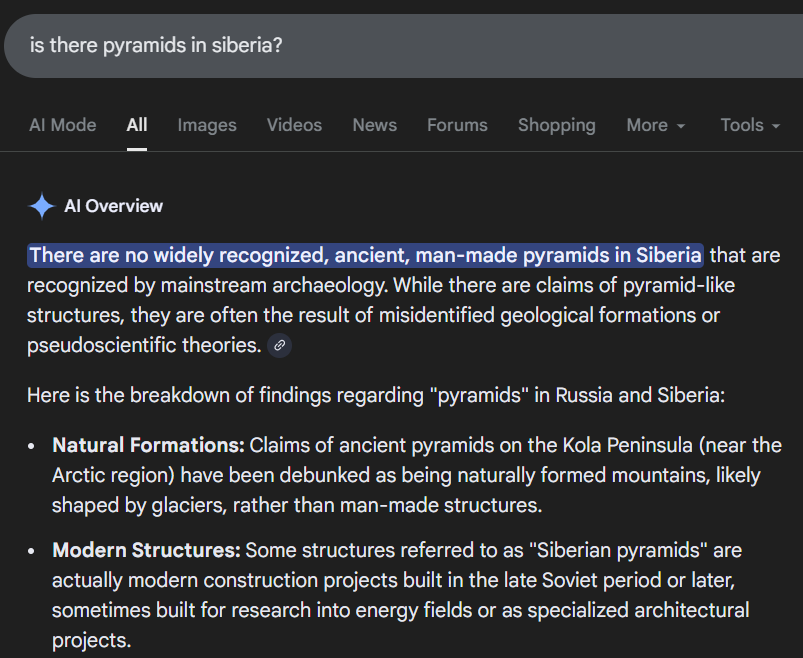Click the AI Overview sparkle icon
Image resolution: width=803 pixels, height=658 pixels.
(41, 206)
